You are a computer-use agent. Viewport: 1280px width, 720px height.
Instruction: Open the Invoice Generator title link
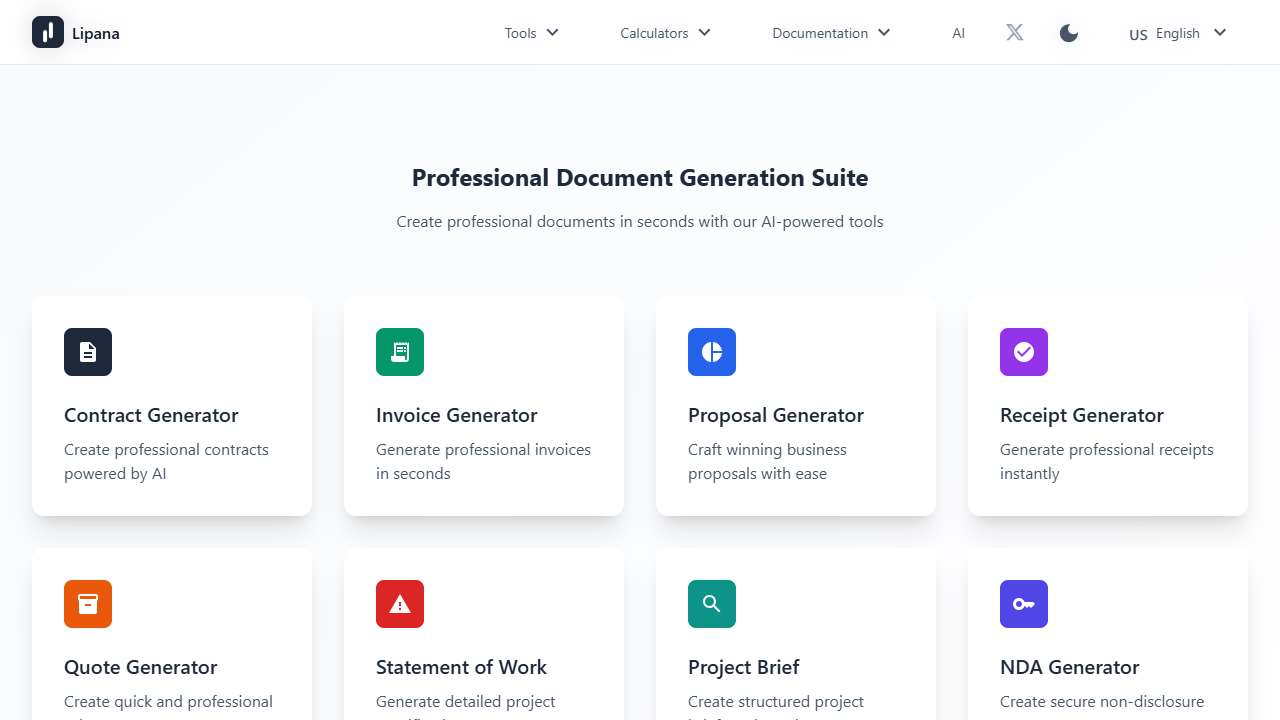pyautogui.click(x=456, y=415)
